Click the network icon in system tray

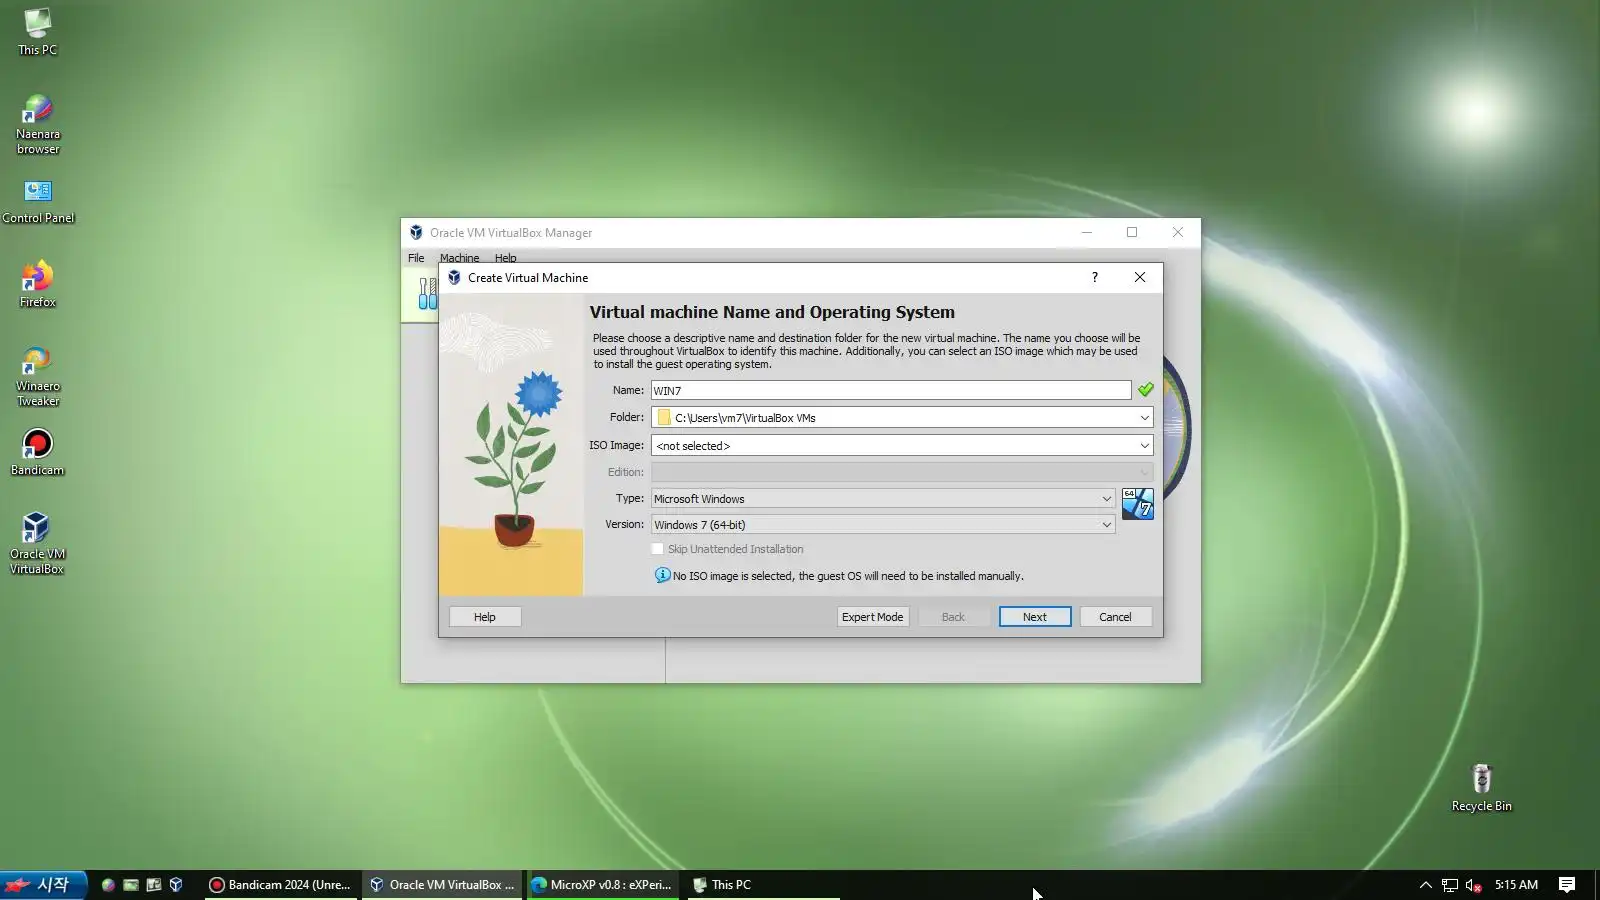pos(1449,885)
